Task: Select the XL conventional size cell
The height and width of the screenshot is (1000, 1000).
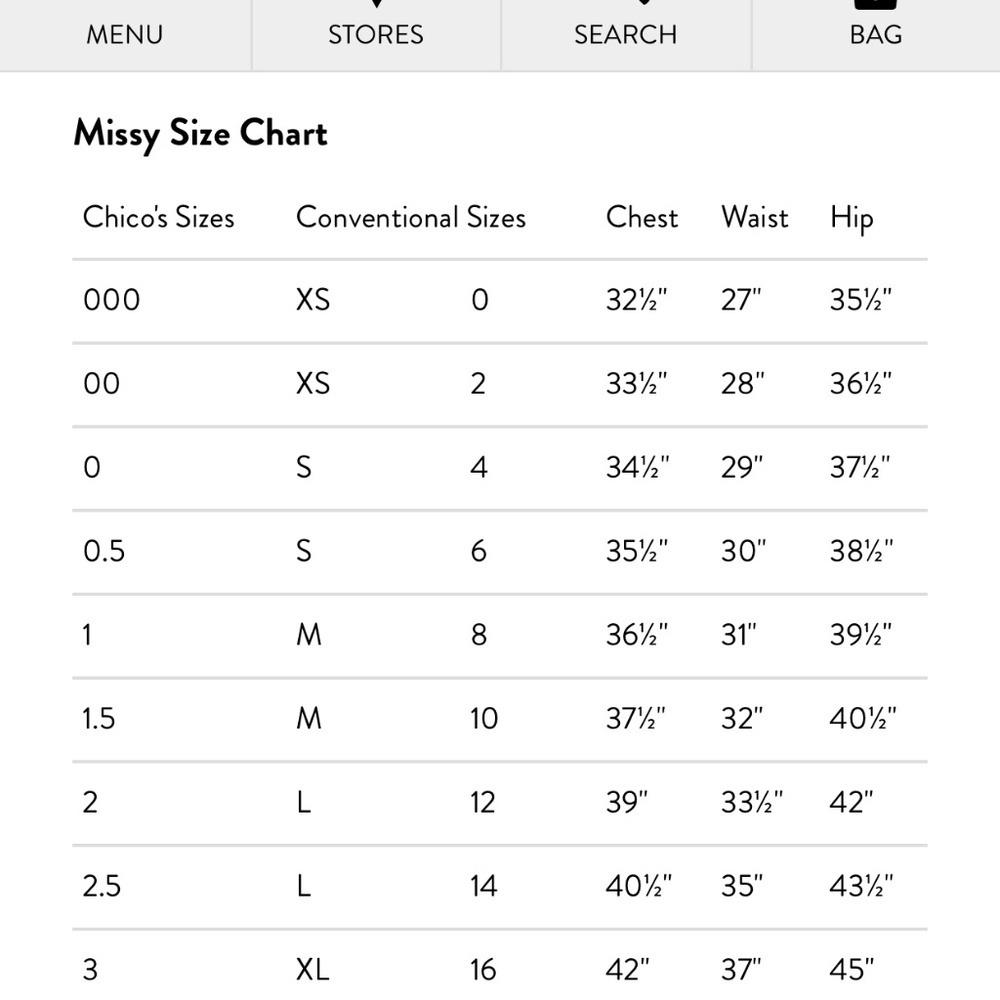Action: (312, 969)
